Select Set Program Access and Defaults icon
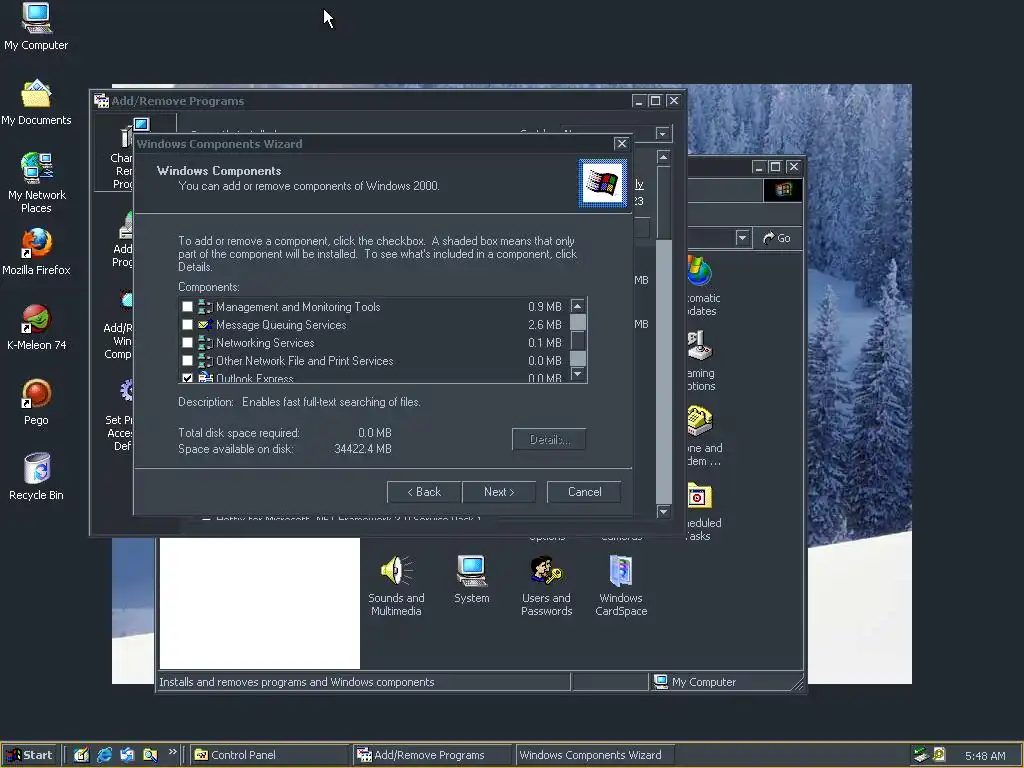1024x768 pixels. pyautogui.click(x=120, y=416)
